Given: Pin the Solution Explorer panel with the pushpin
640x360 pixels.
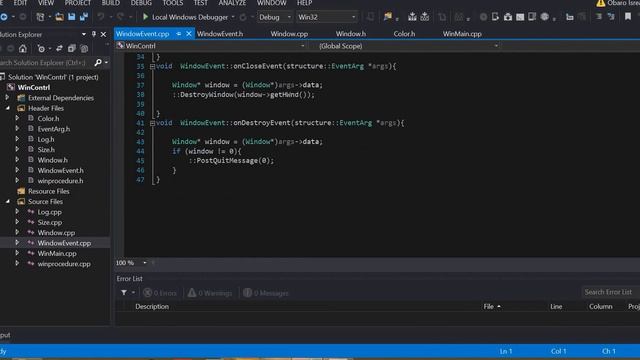Looking at the screenshot, I should point(94,34).
